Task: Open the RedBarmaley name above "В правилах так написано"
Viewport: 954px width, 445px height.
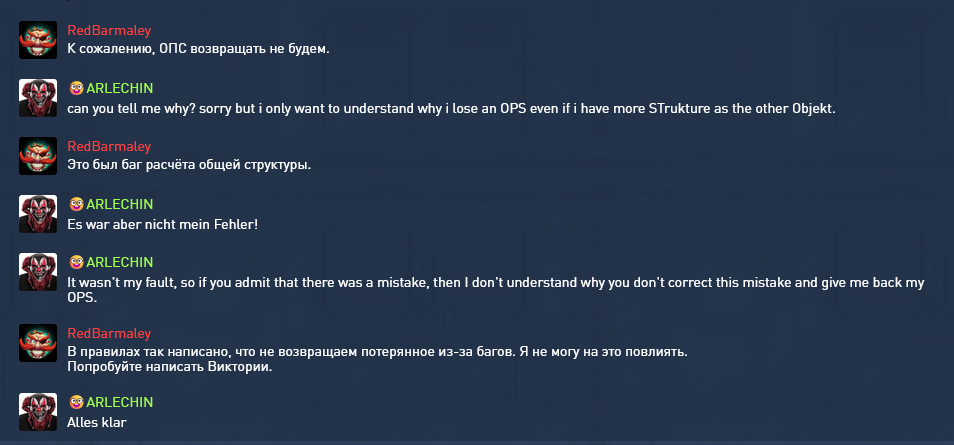Action: pyautogui.click(x=109, y=333)
